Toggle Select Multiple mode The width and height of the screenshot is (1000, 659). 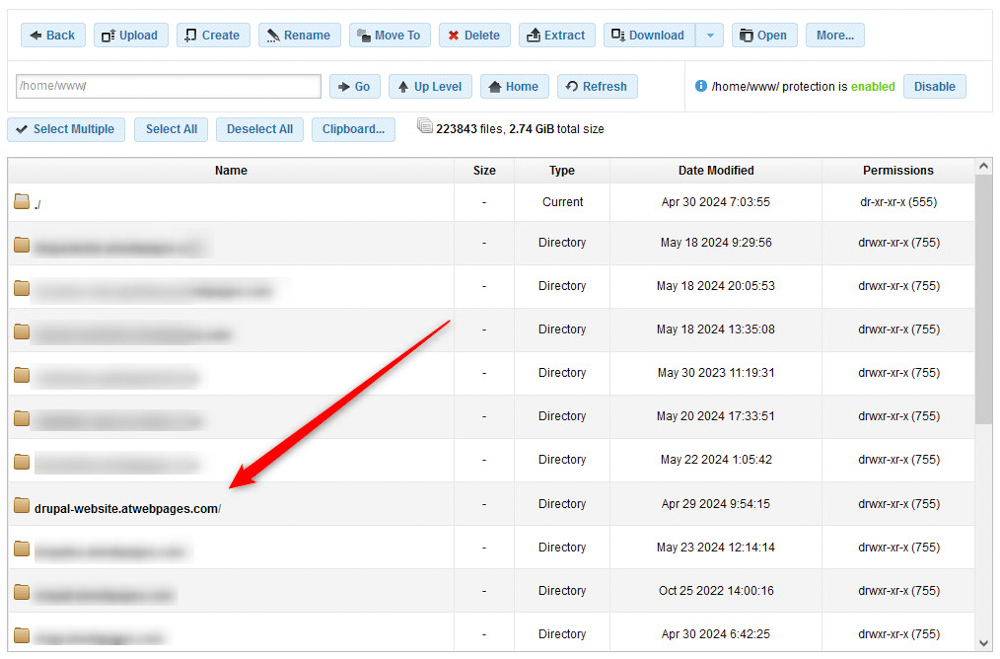click(66, 129)
